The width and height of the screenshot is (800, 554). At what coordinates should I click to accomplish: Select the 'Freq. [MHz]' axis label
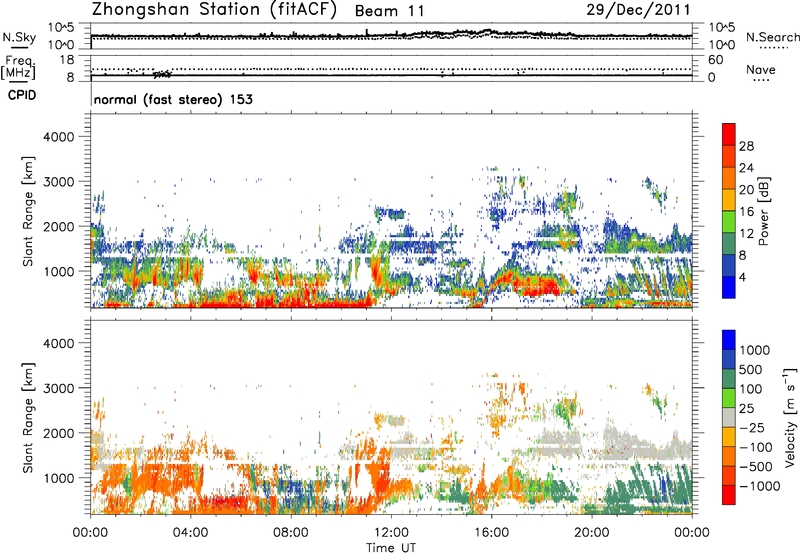coord(19,68)
